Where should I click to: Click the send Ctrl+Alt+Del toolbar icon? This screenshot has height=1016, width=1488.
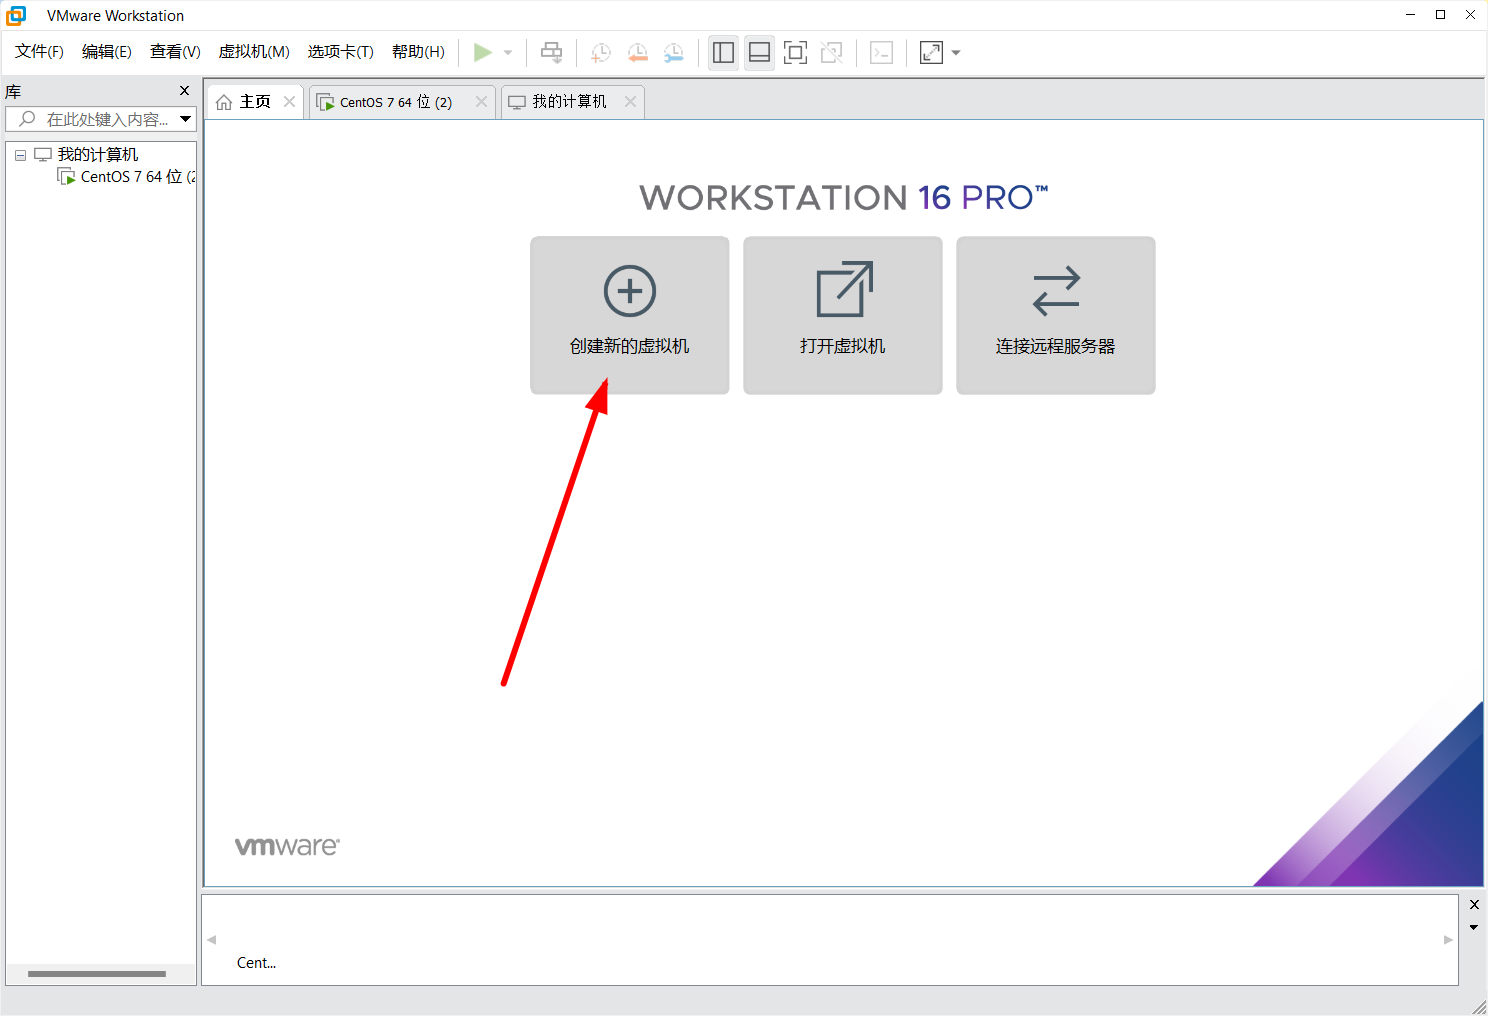(x=551, y=52)
